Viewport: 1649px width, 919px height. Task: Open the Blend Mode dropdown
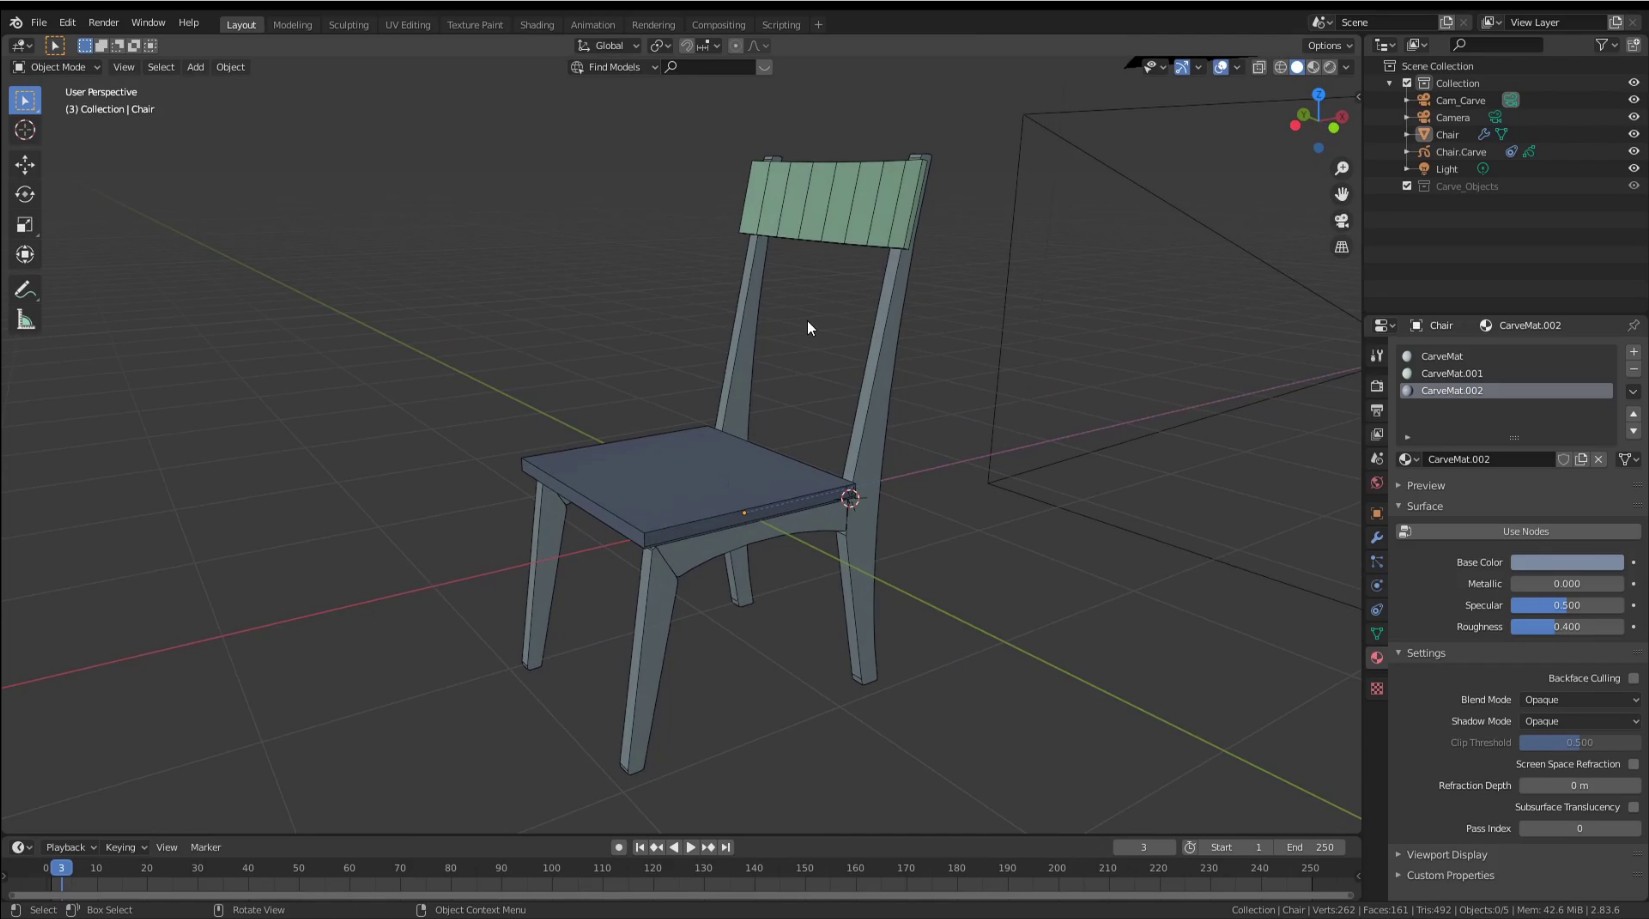[1580, 700]
